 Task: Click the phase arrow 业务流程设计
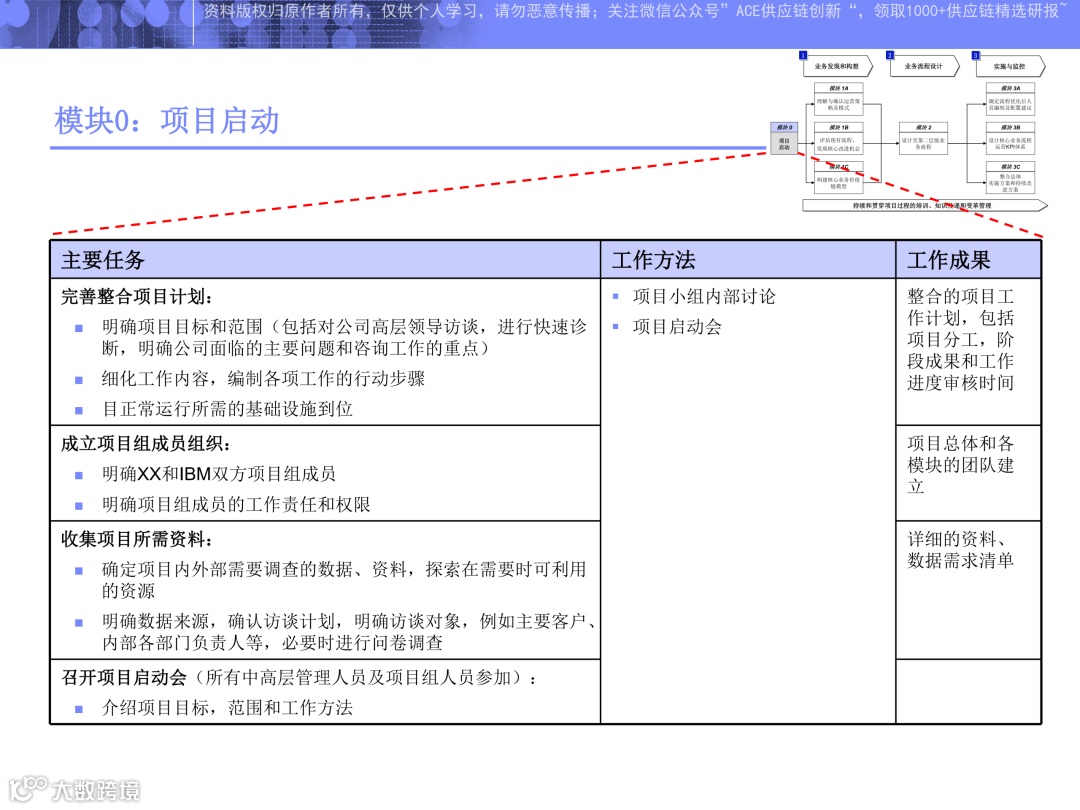click(x=924, y=66)
